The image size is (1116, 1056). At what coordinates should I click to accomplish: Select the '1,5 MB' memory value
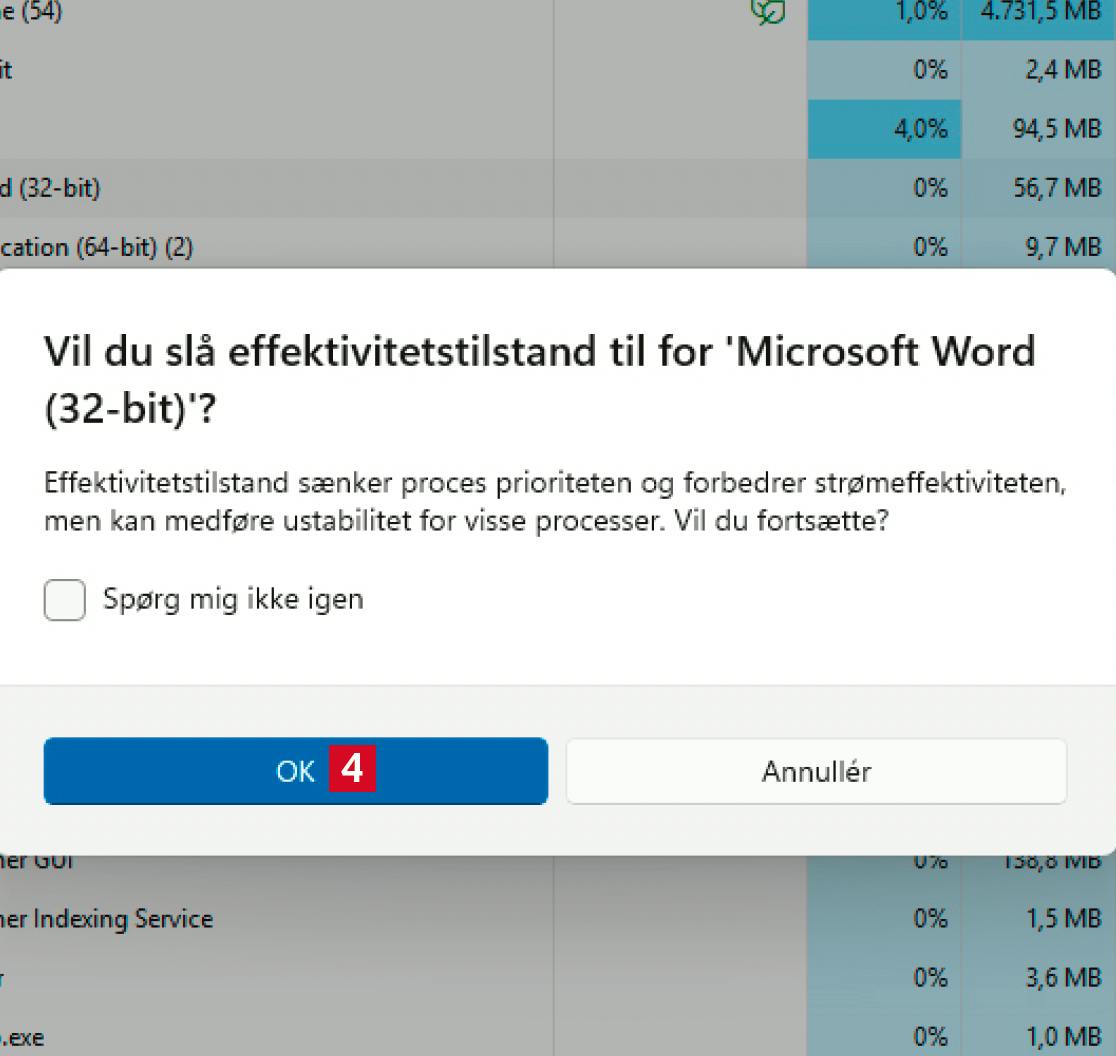[1063, 919]
